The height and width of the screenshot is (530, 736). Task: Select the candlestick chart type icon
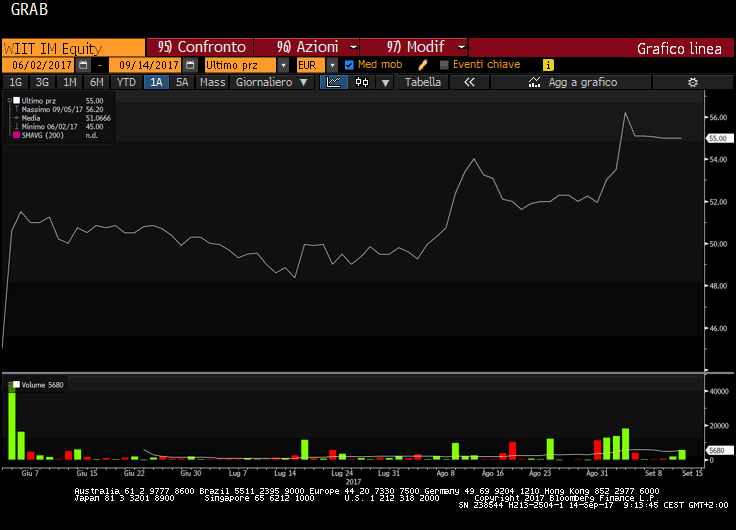(362, 82)
